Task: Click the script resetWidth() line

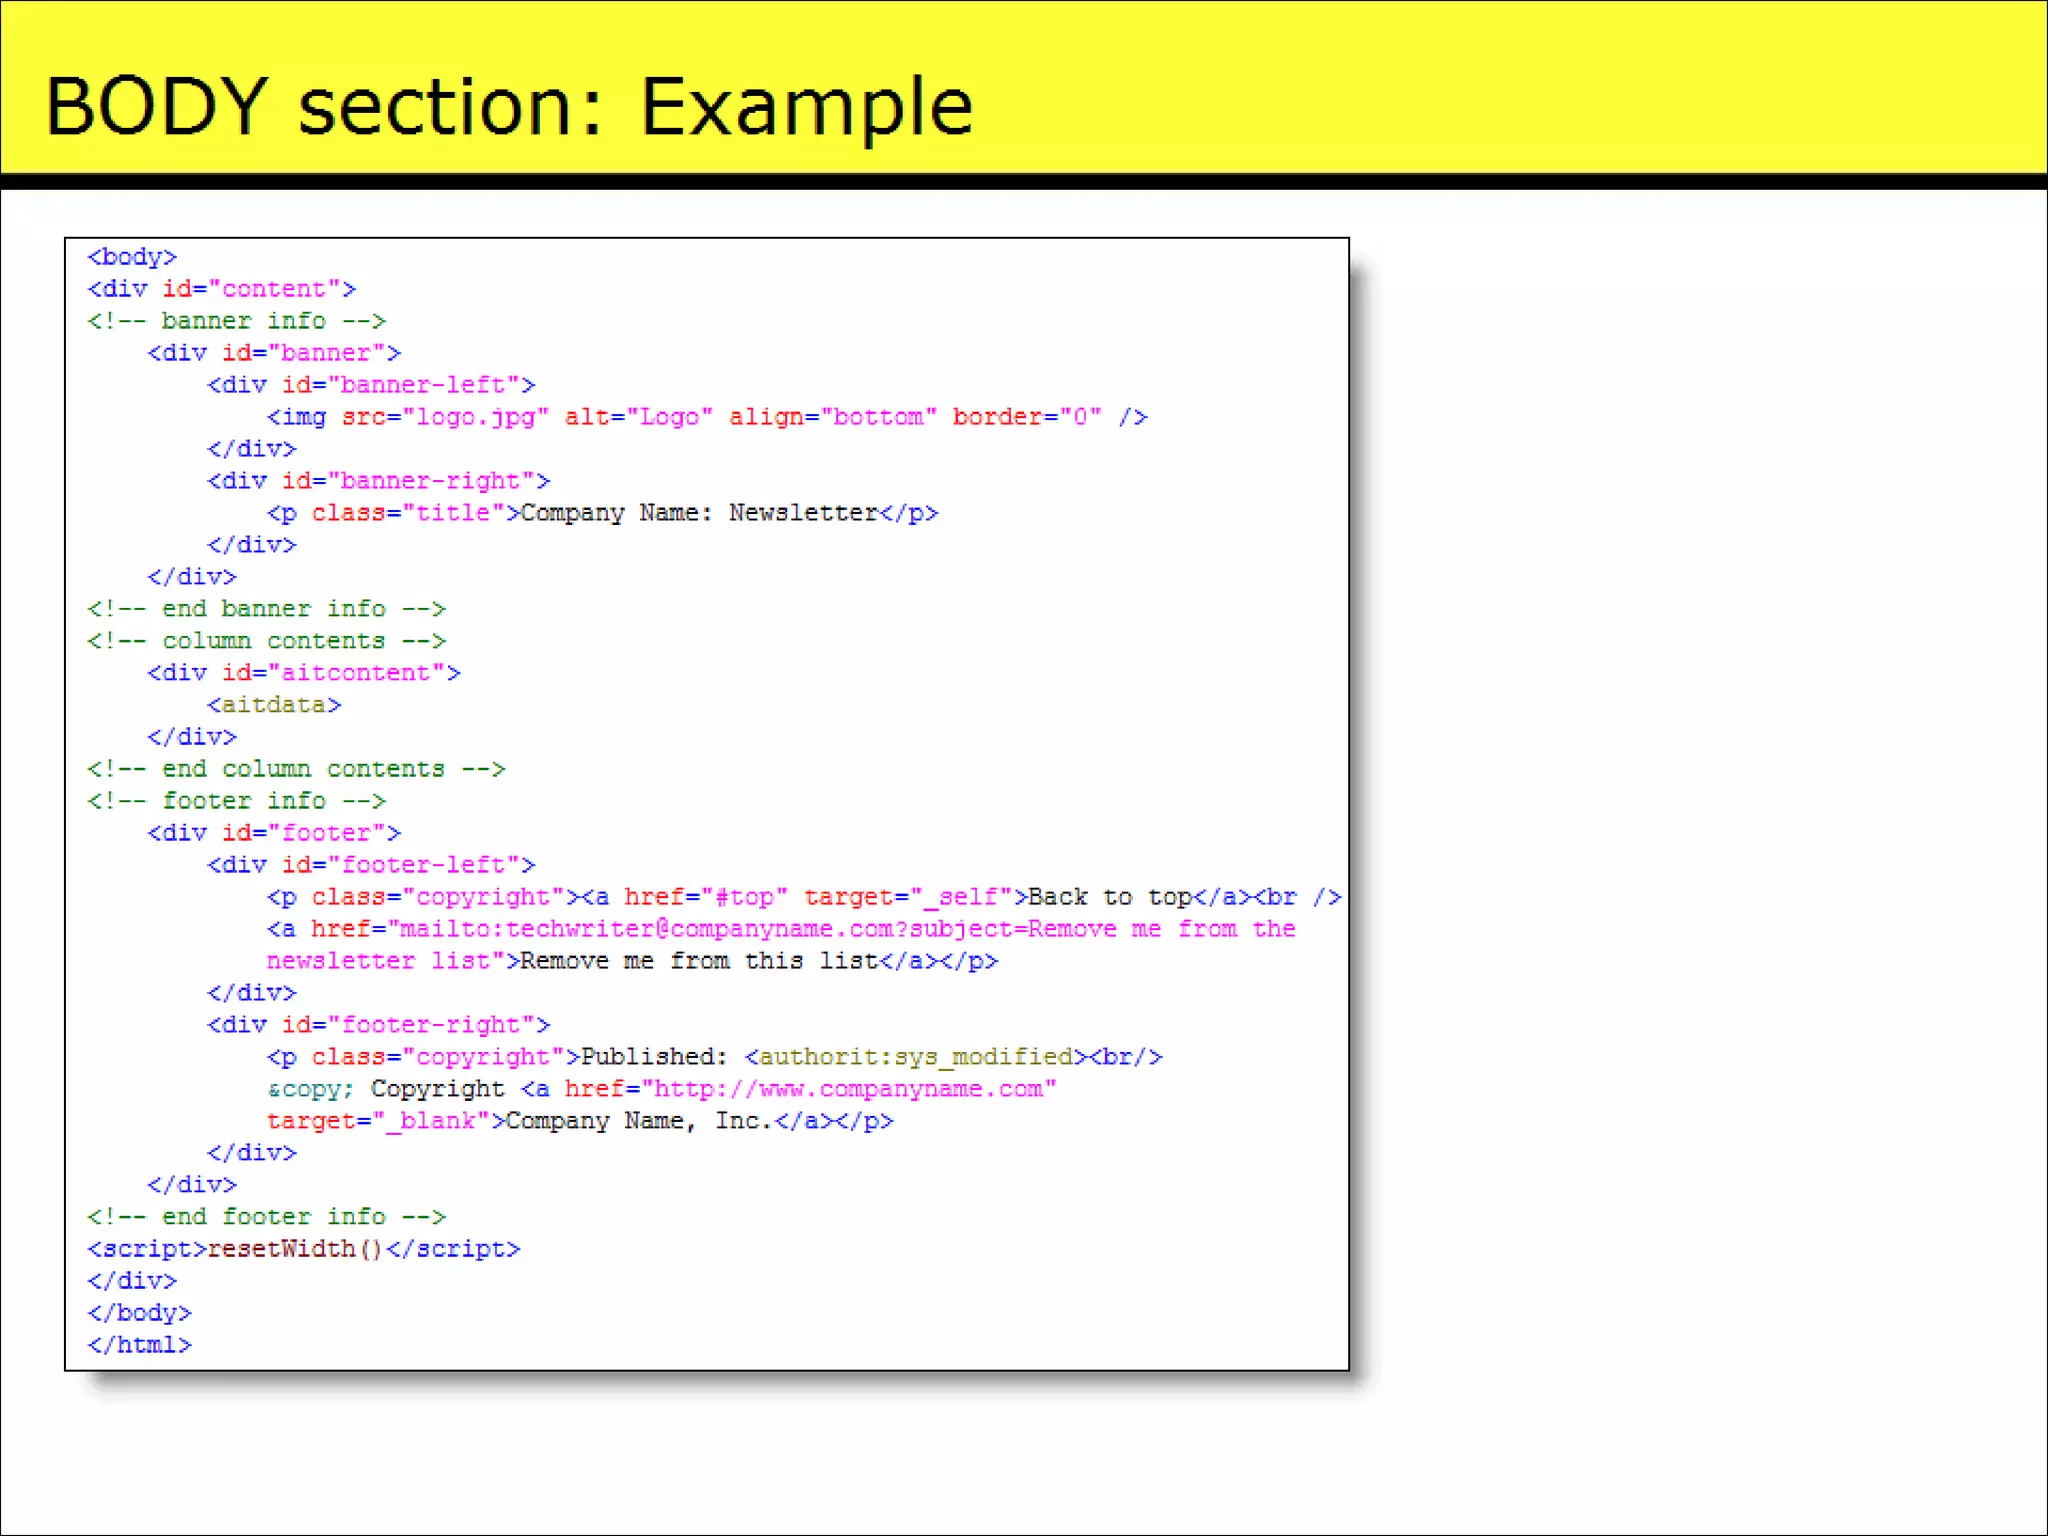Action: 303,1249
